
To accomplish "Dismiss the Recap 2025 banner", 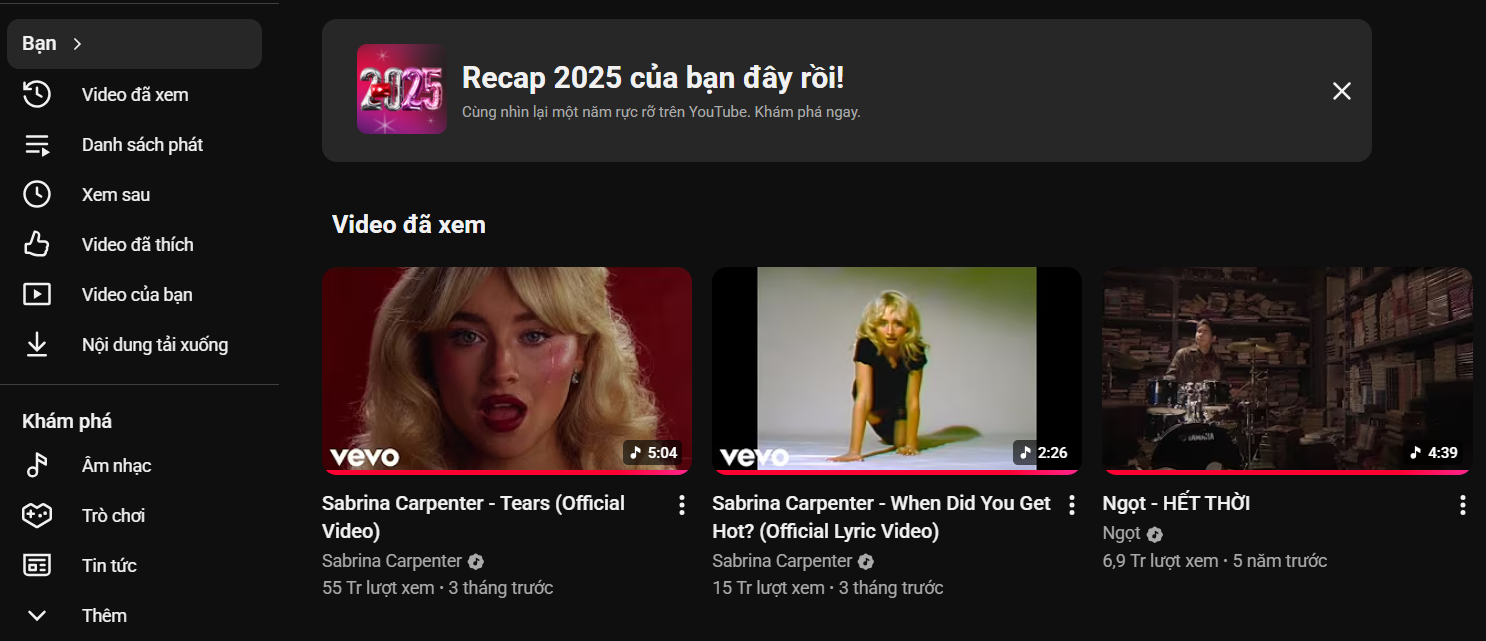I will coord(1341,90).
